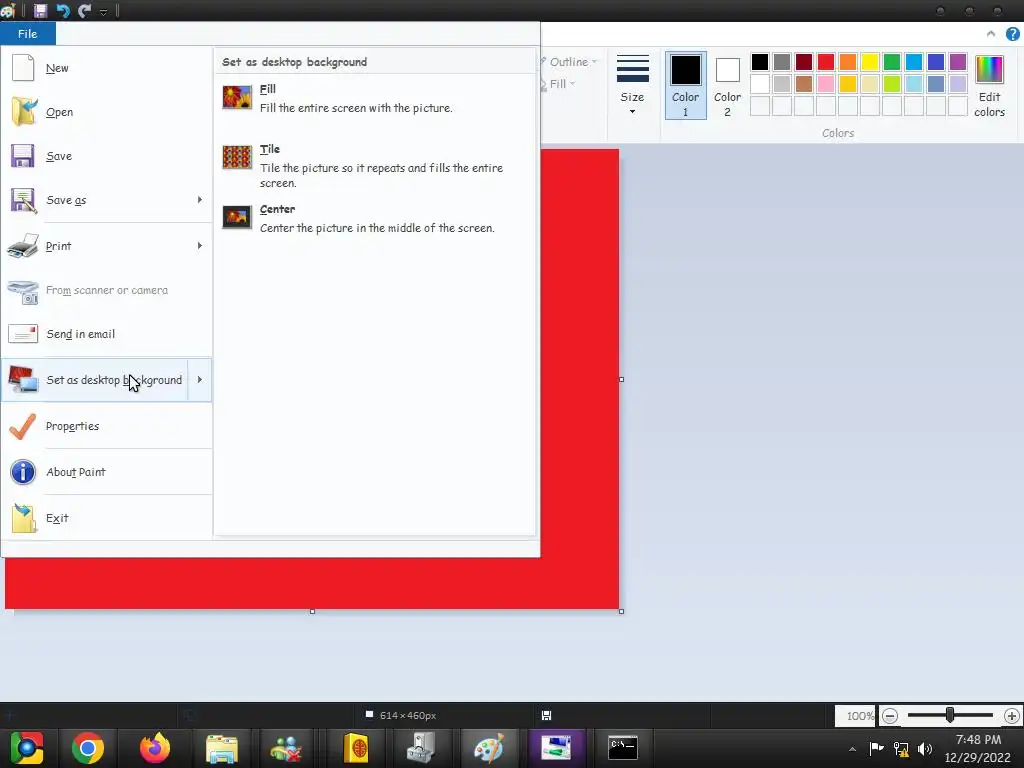Choose Properties from the File menu
This screenshot has width=1024, height=768.
pos(106,426)
